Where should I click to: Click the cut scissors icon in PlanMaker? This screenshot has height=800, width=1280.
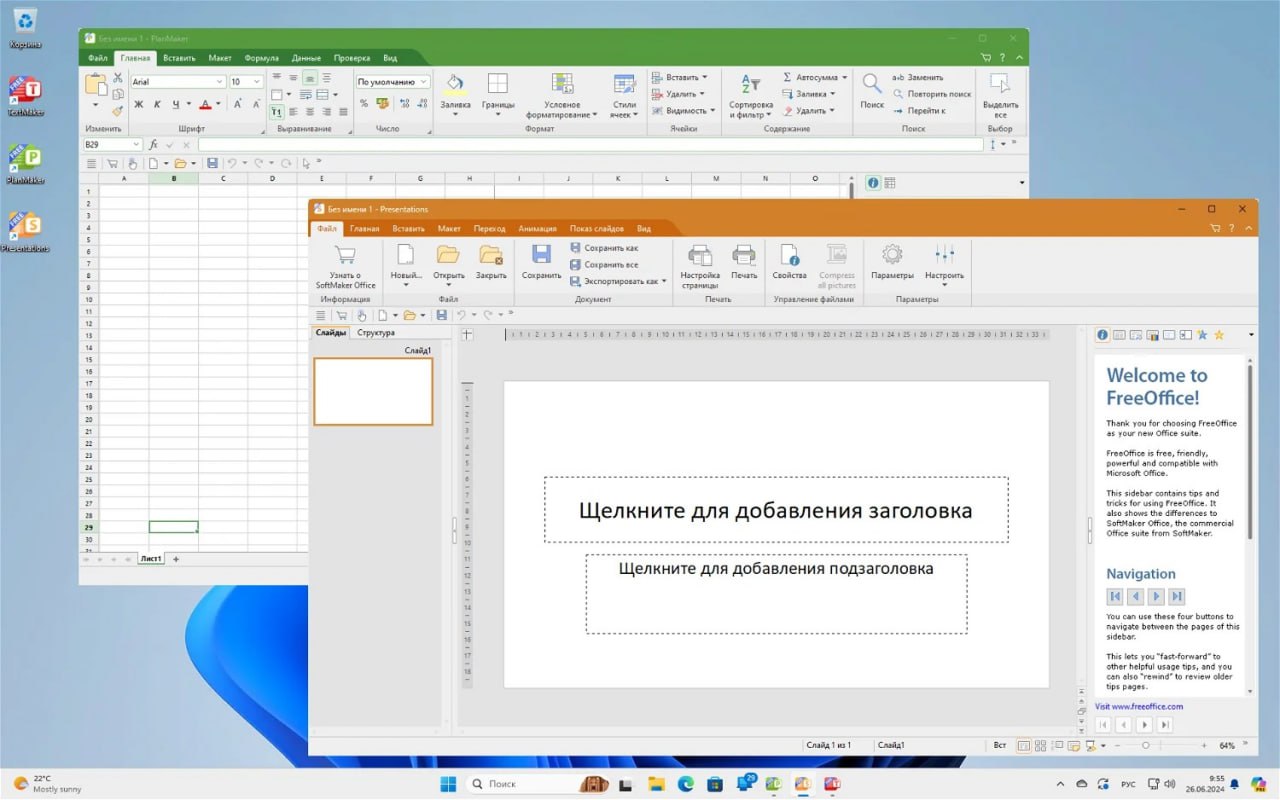117,77
